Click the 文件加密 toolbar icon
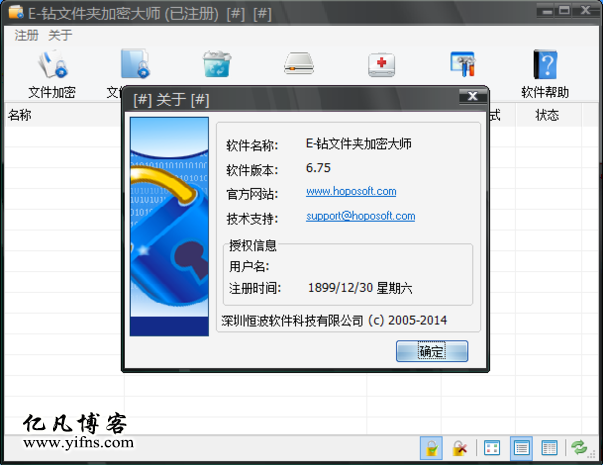Image resolution: width=603 pixels, height=465 pixels. [52, 66]
